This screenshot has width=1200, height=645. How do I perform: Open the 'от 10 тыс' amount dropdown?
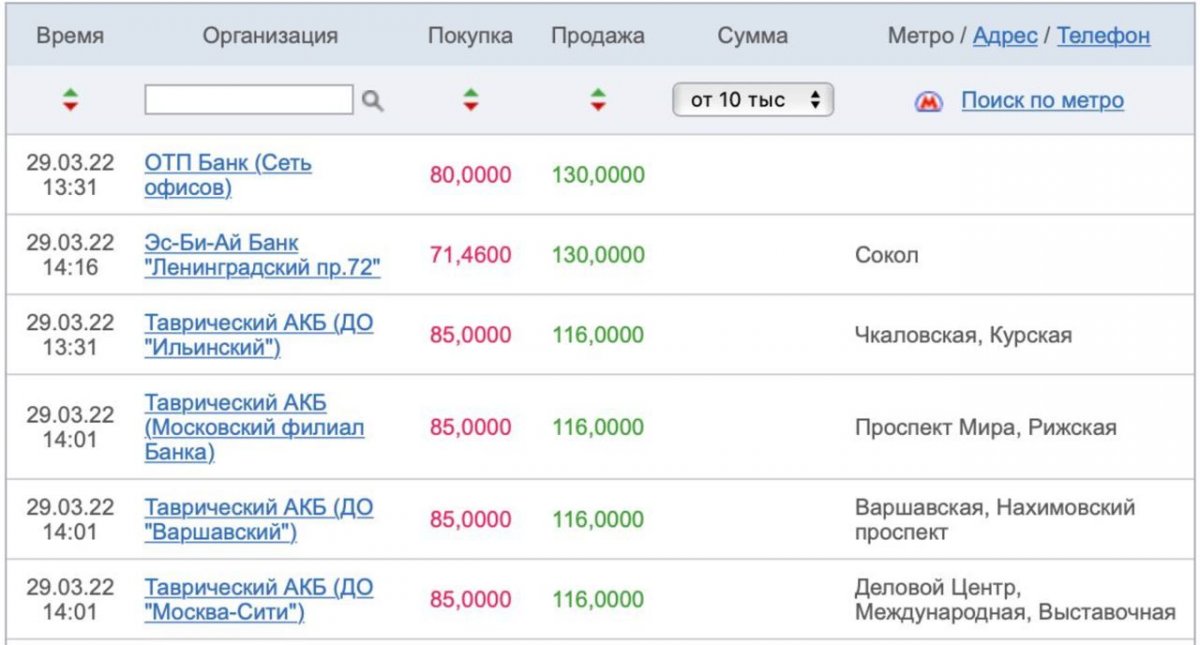point(754,100)
